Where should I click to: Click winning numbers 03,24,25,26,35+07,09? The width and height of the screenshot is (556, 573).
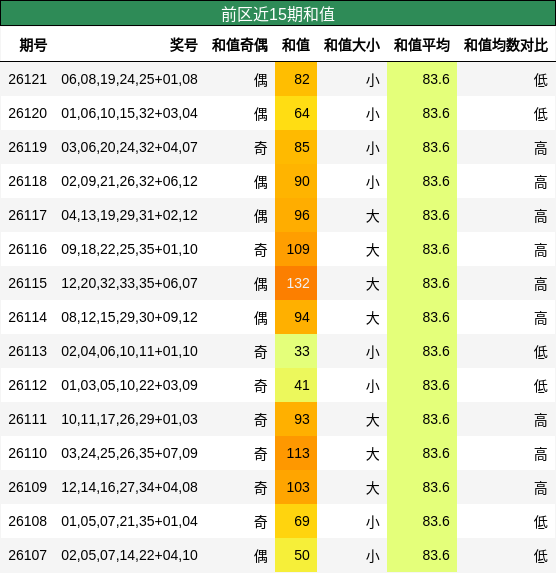pyautogui.click(x=129, y=453)
